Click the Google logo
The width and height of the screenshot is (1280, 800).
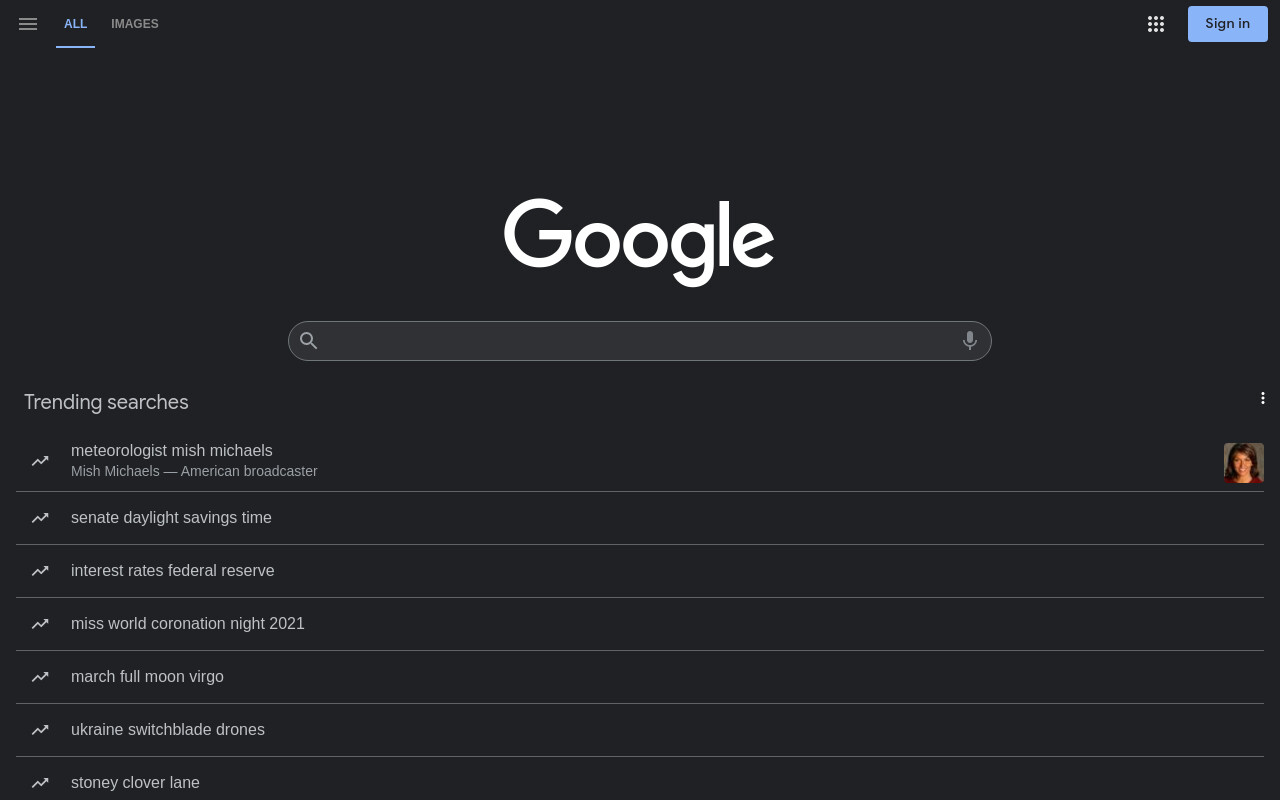pyautogui.click(x=639, y=242)
